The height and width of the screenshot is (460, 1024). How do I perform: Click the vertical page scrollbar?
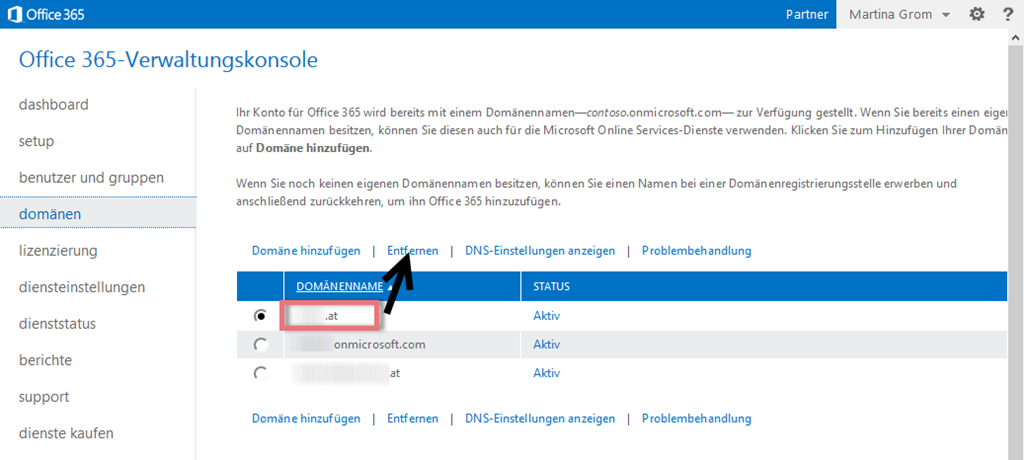tap(1018, 244)
